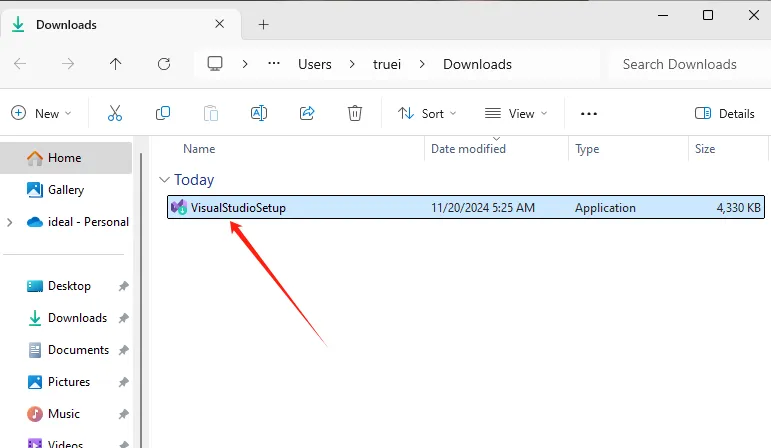
Task: Unpin Desktop from Quick access
Action: [x=123, y=286]
